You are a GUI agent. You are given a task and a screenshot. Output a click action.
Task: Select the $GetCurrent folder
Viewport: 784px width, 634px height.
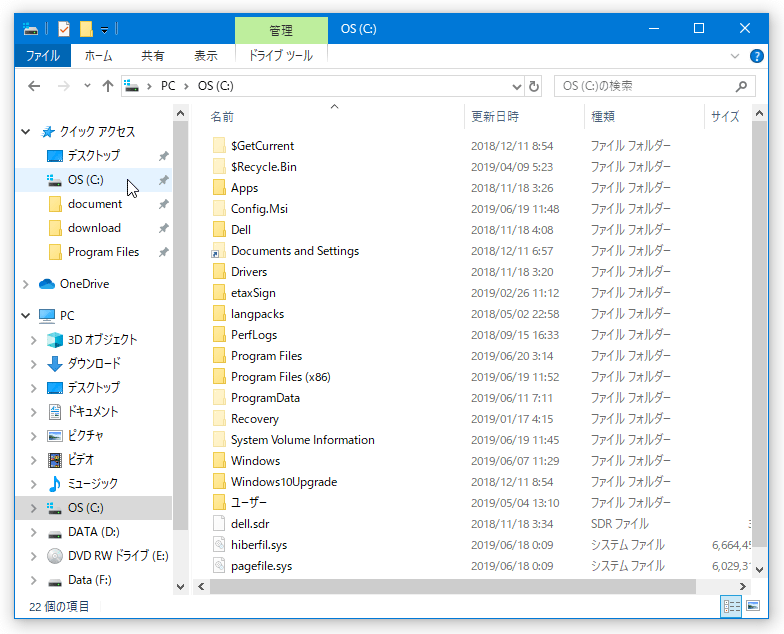(262, 146)
